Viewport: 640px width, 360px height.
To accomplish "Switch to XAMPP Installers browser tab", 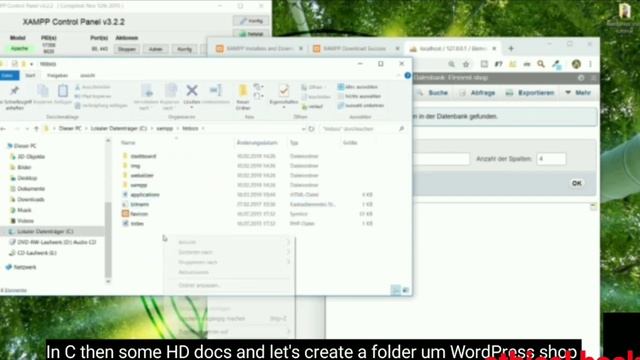I will [259, 49].
